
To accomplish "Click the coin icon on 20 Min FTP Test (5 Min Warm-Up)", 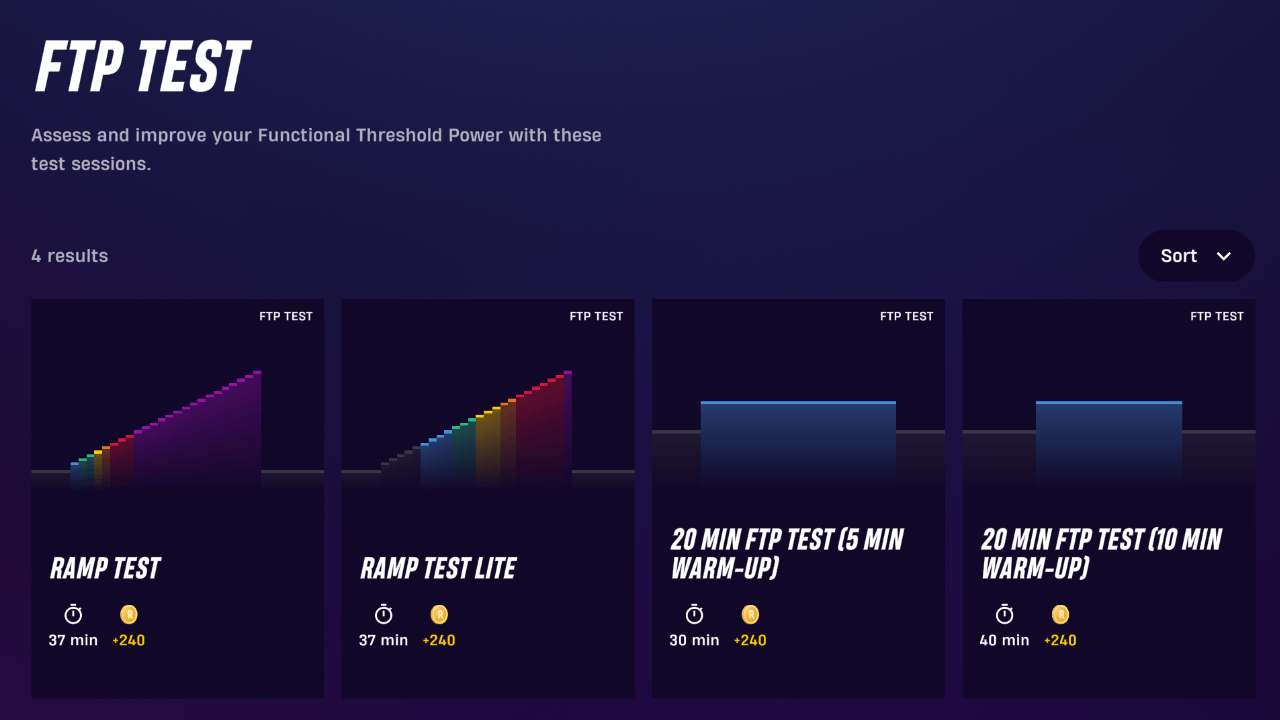I will [x=749, y=614].
